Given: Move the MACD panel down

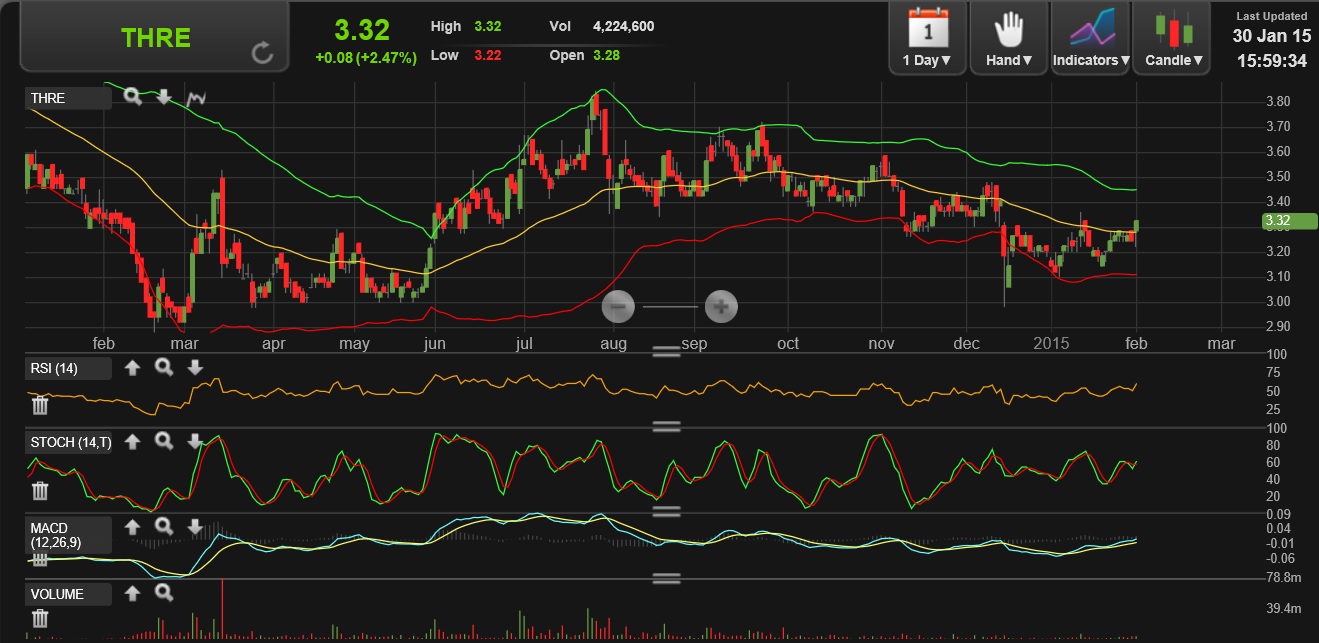Looking at the screenshot, I should [195, 527].
